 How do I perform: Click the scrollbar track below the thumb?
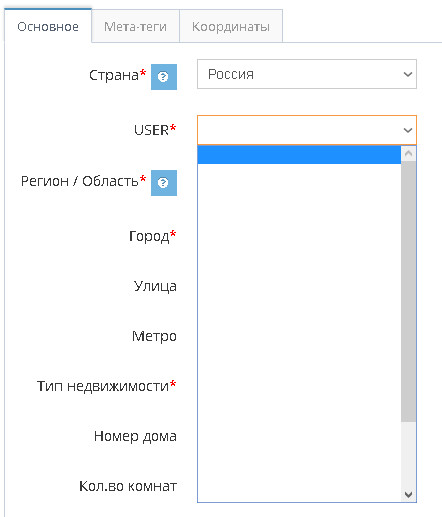point(408,454)
